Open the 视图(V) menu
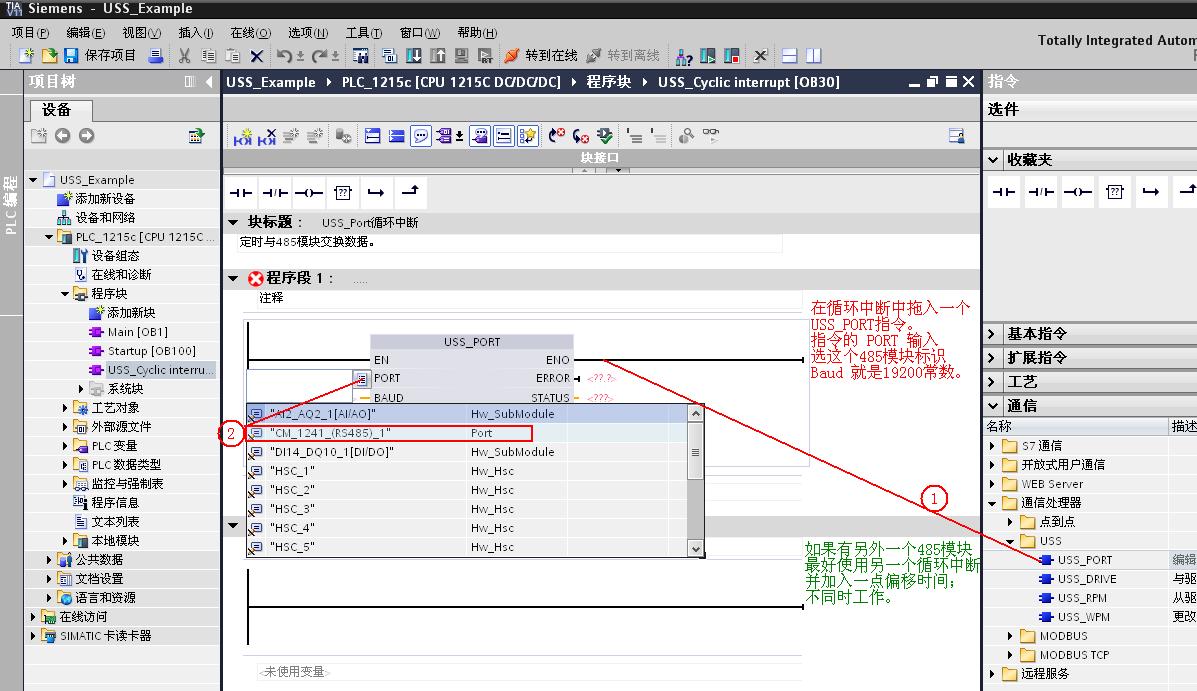 click(142, 32)
